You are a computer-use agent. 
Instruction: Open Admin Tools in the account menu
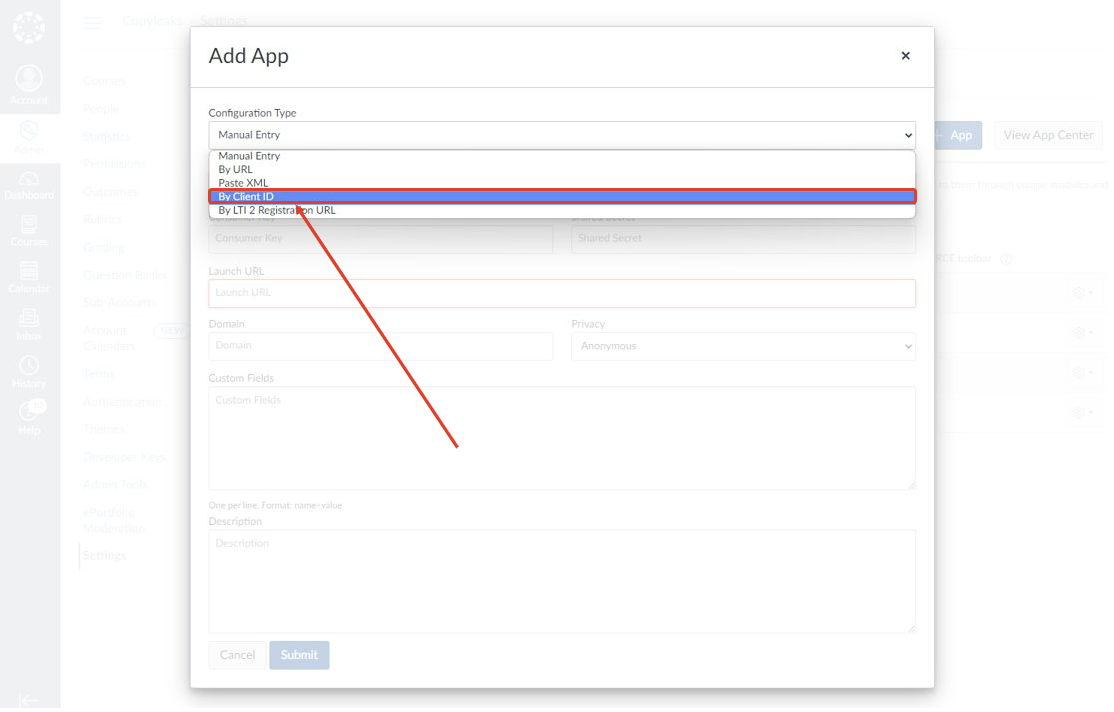pos(115,485)
